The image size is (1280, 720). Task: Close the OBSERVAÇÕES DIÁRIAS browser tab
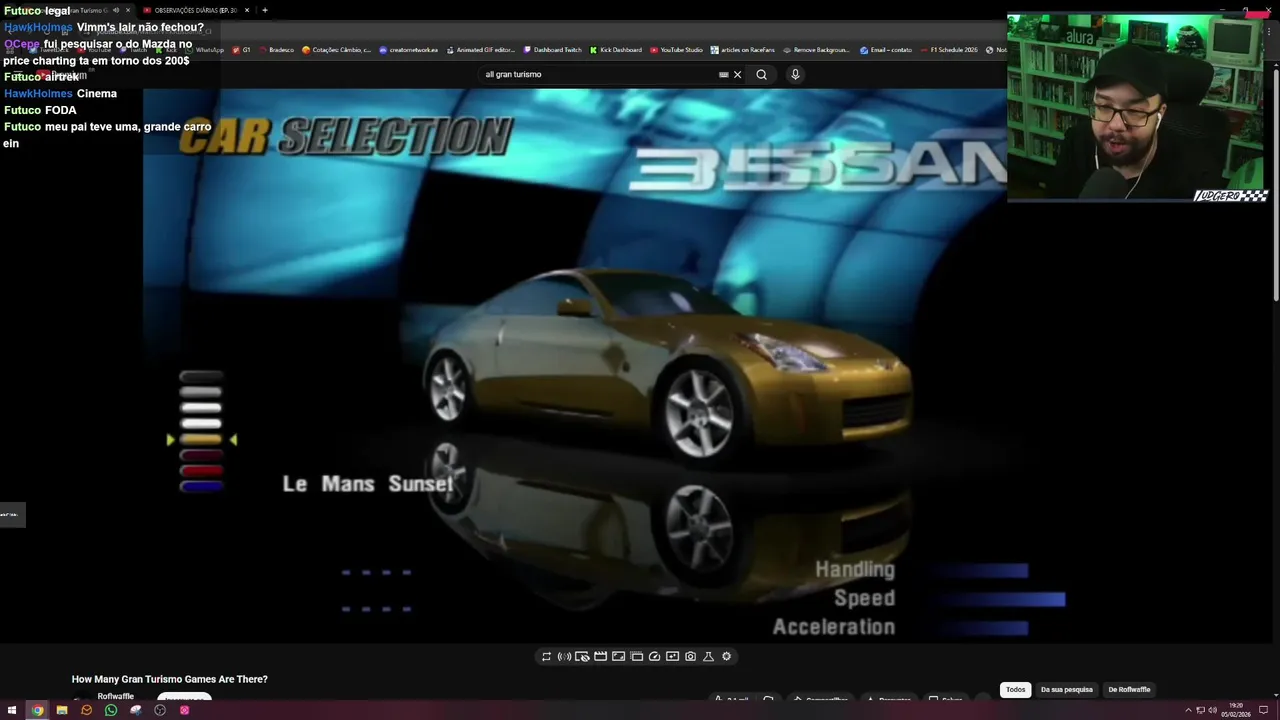tap(247, 10)
